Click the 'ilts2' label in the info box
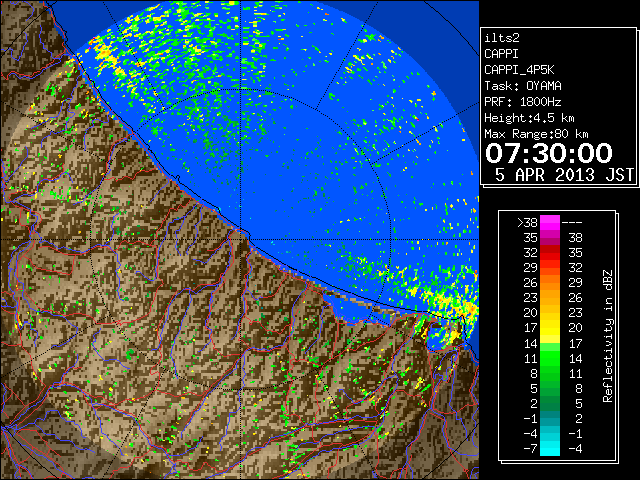 coord(502,38)
